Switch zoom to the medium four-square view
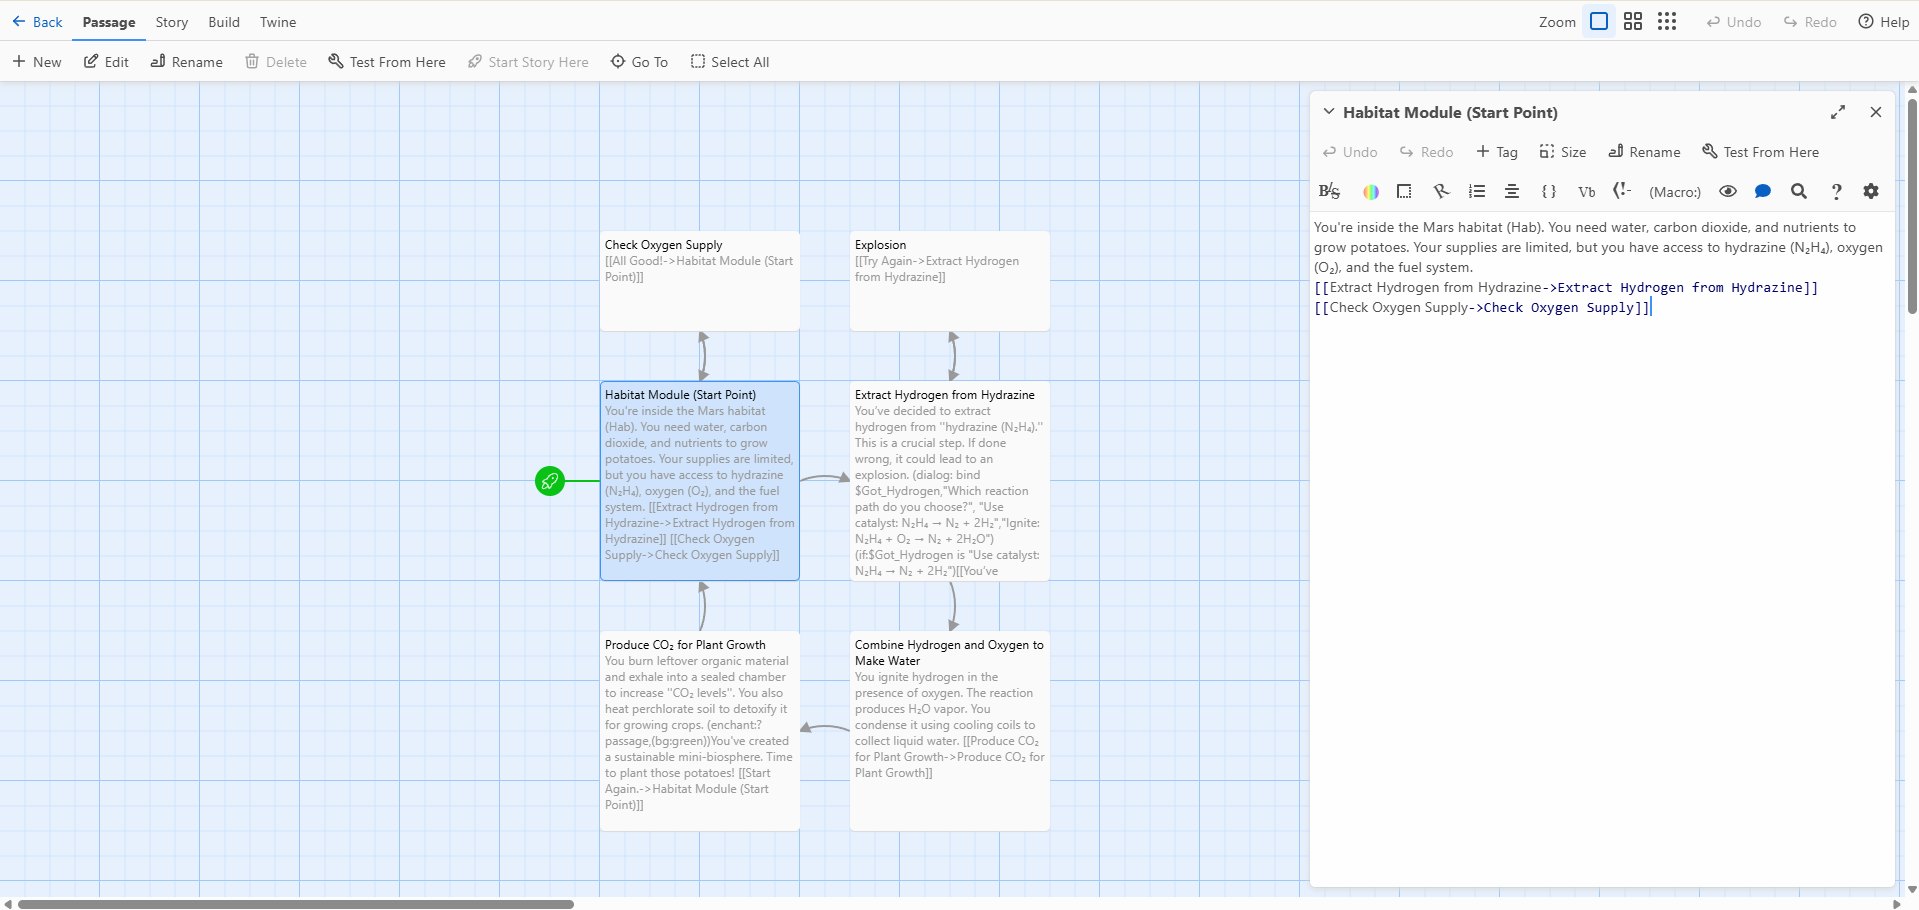Screen dimensions: 1919x910 (1632, 22)
